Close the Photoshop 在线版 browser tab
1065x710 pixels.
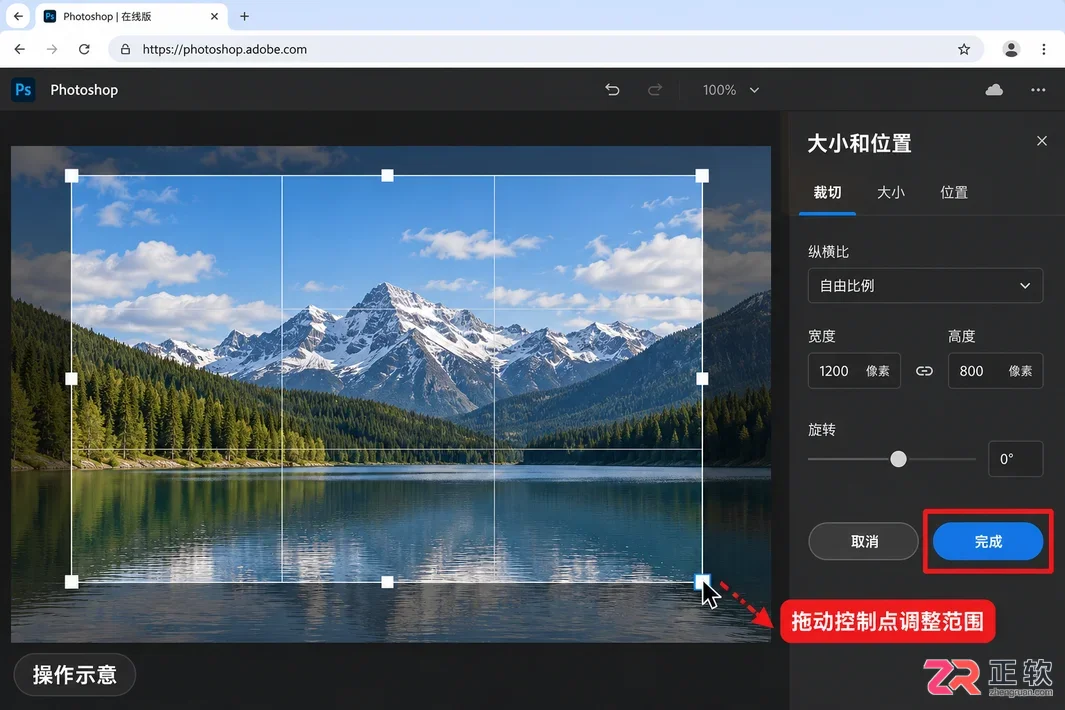tap(215, 16)
